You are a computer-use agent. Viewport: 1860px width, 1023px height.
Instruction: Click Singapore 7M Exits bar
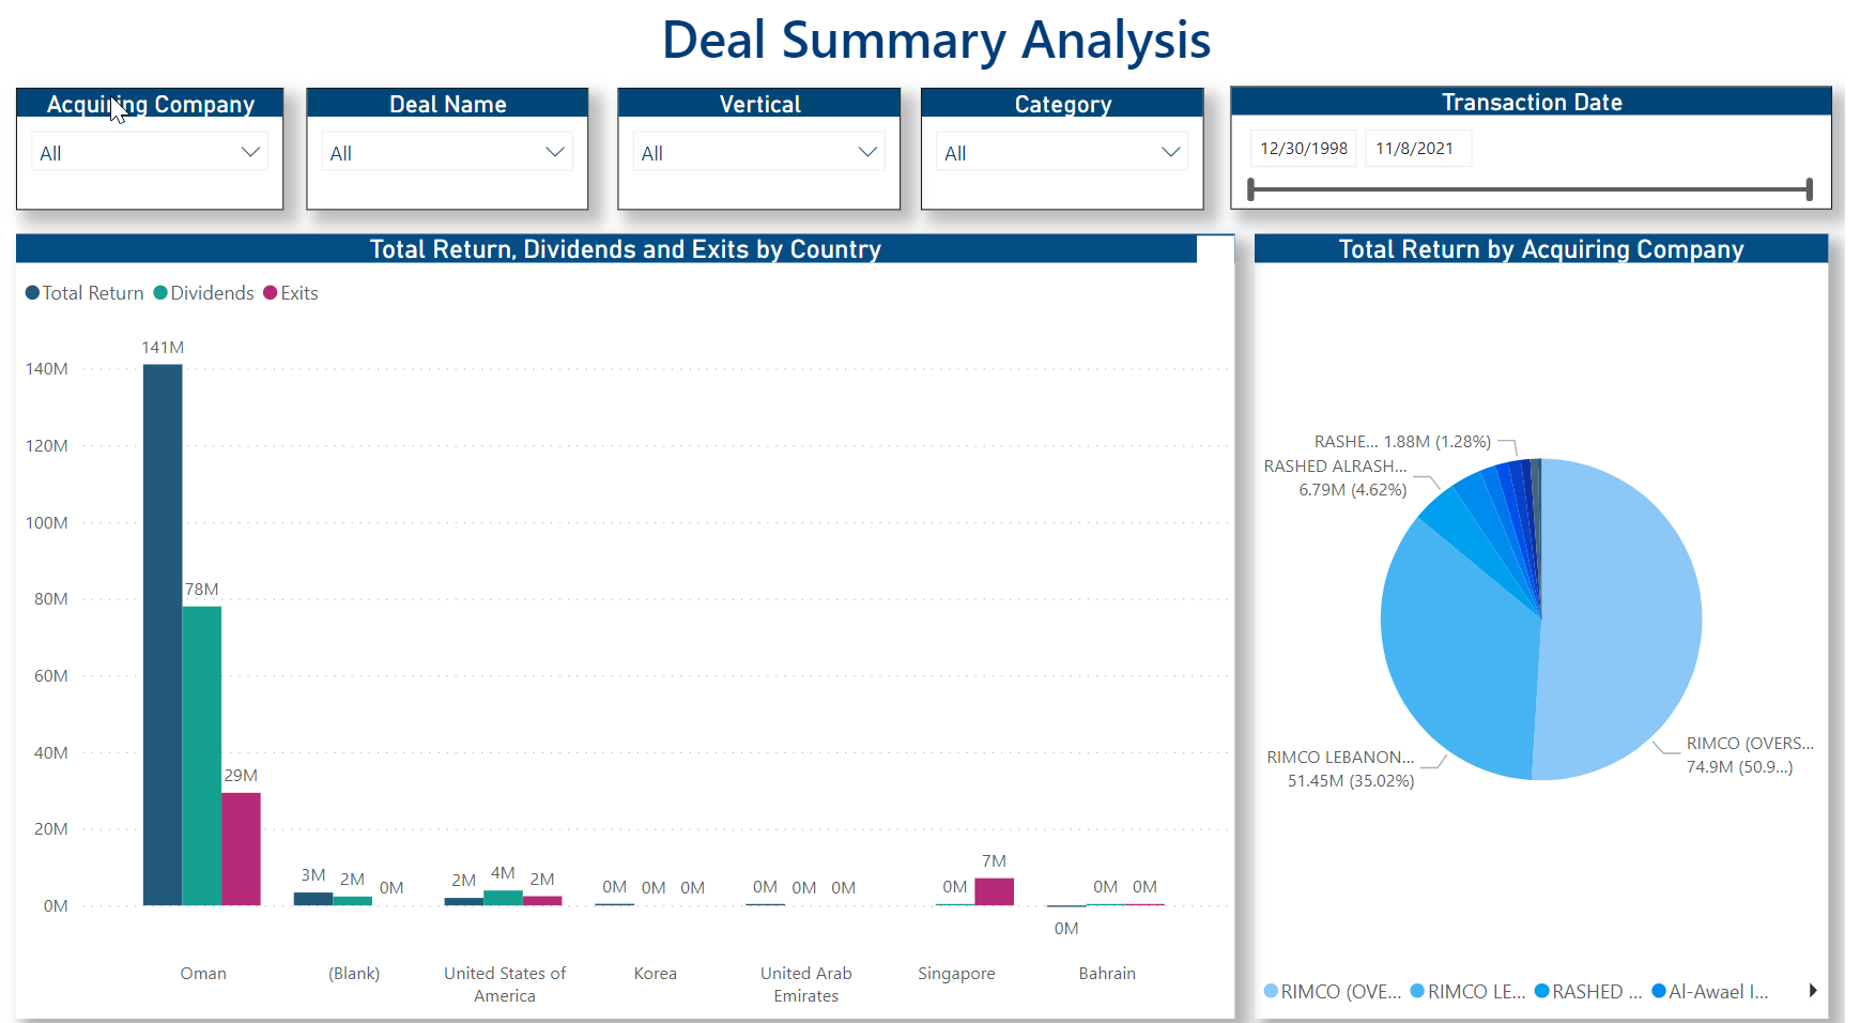point(994,892)
